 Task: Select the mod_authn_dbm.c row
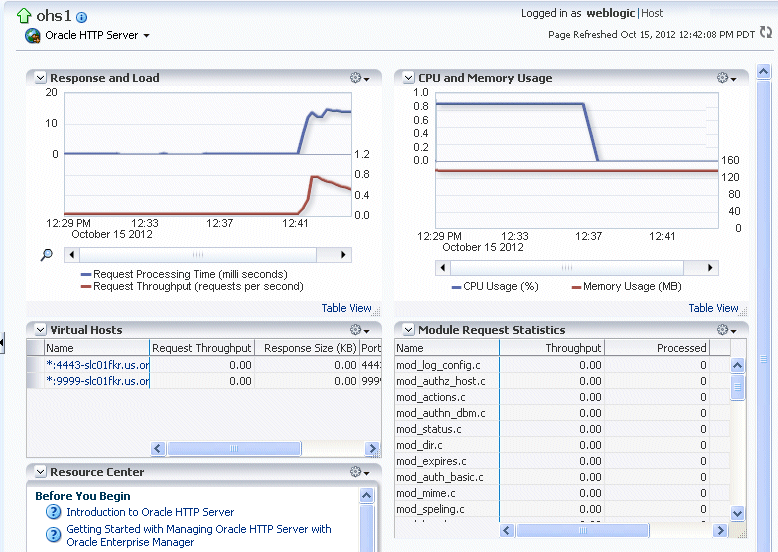(562, 413)
